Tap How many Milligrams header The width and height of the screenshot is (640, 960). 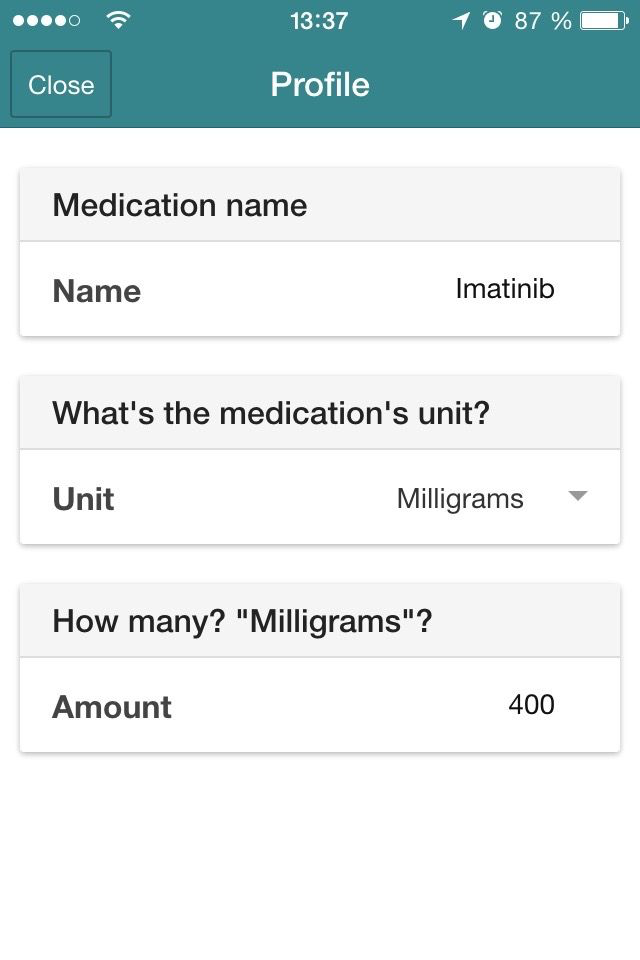[320, 621]
